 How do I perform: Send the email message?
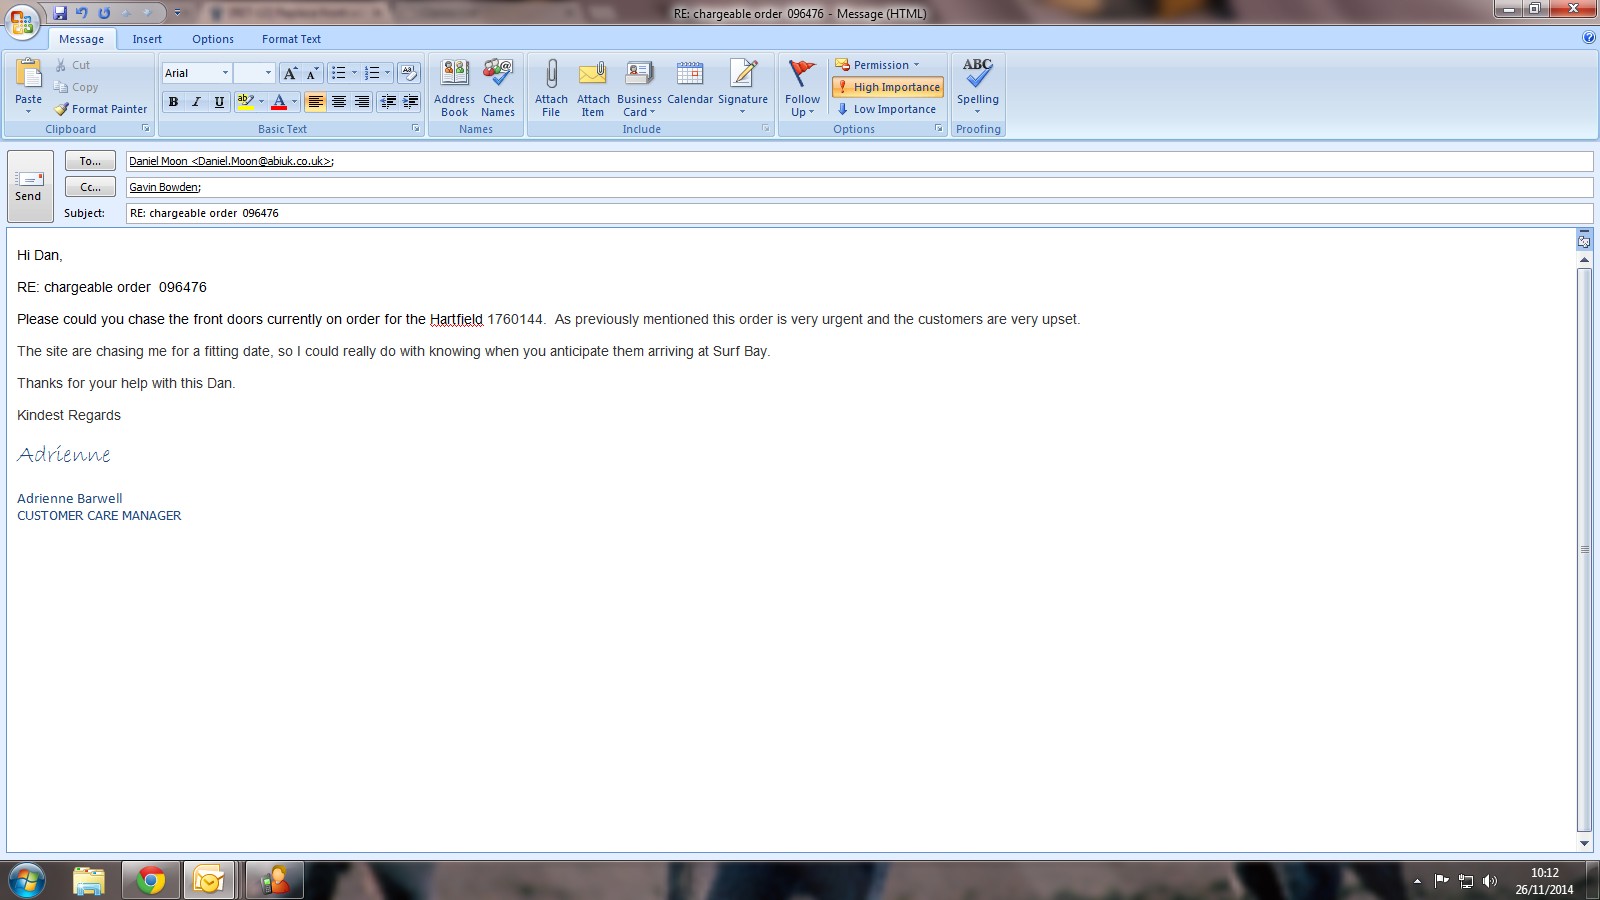29,186
